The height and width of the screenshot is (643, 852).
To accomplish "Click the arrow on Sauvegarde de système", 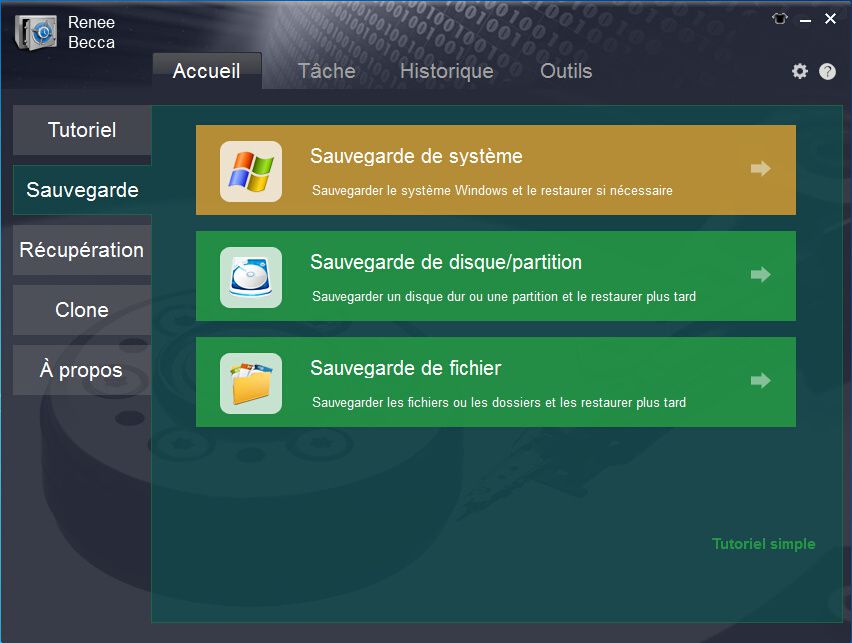I will coord(761,168).
